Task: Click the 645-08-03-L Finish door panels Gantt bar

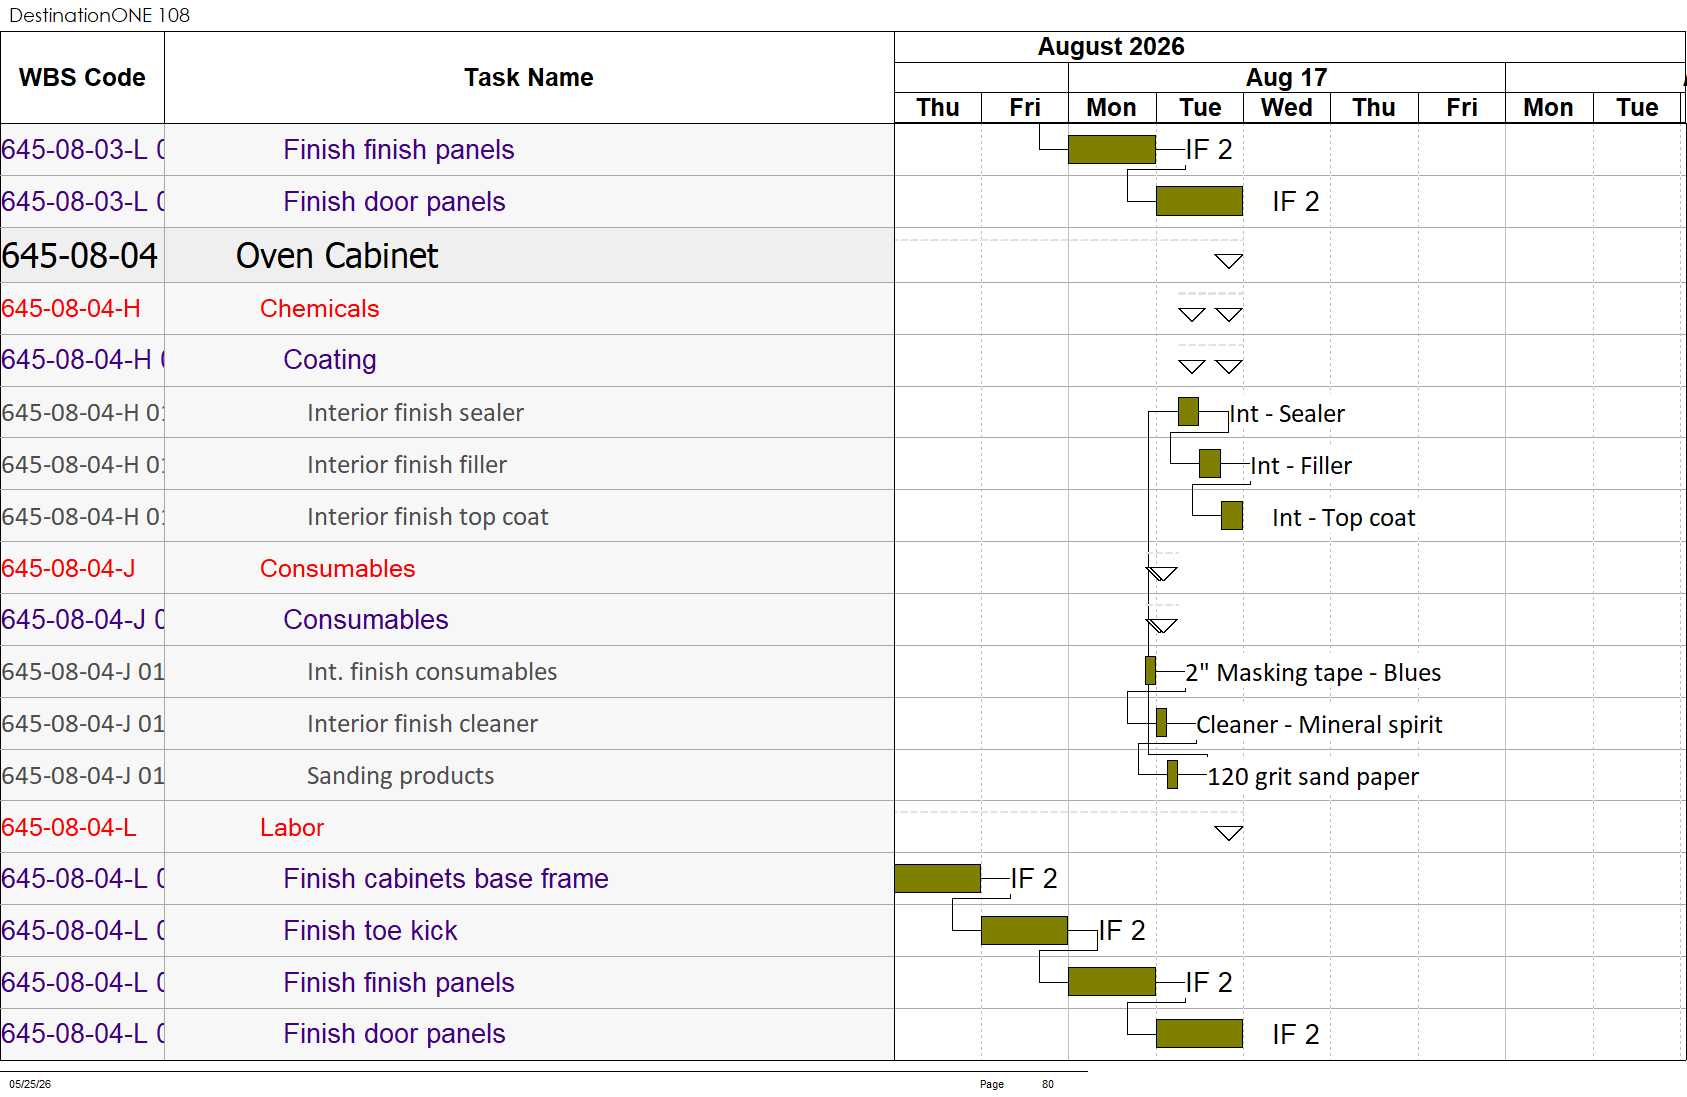Action: (x=1200, y=201)
